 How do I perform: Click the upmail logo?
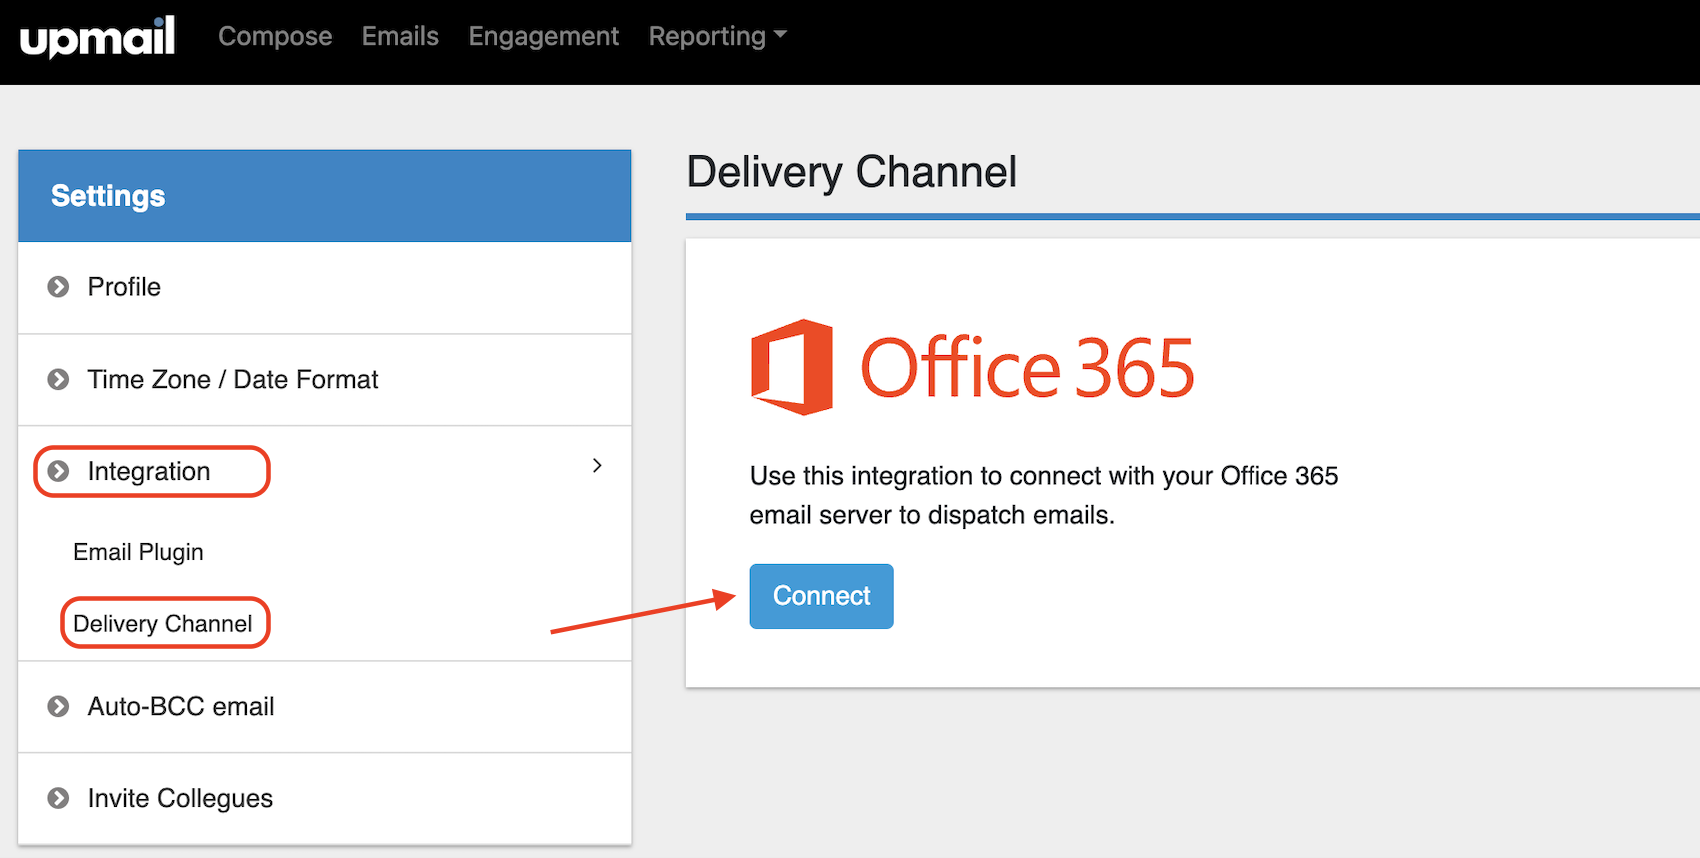tap(97, 38)
